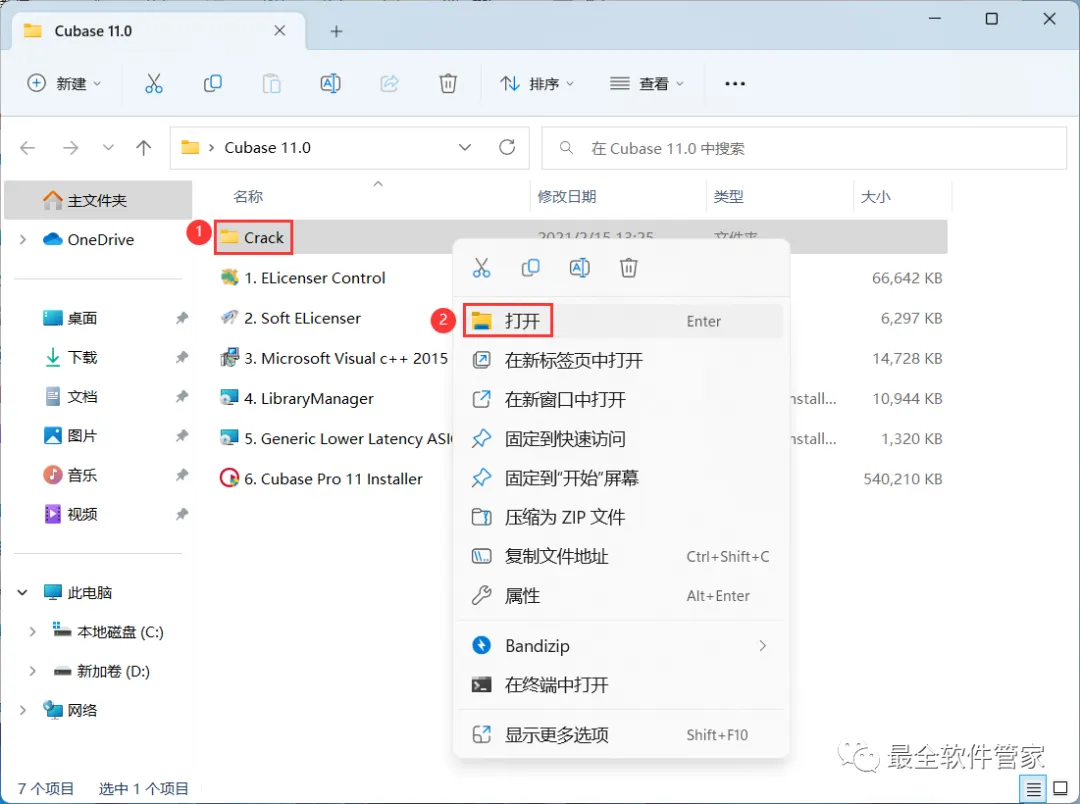
Task: Click the Rename icon in the toolbar
Action: click(331, 83)
